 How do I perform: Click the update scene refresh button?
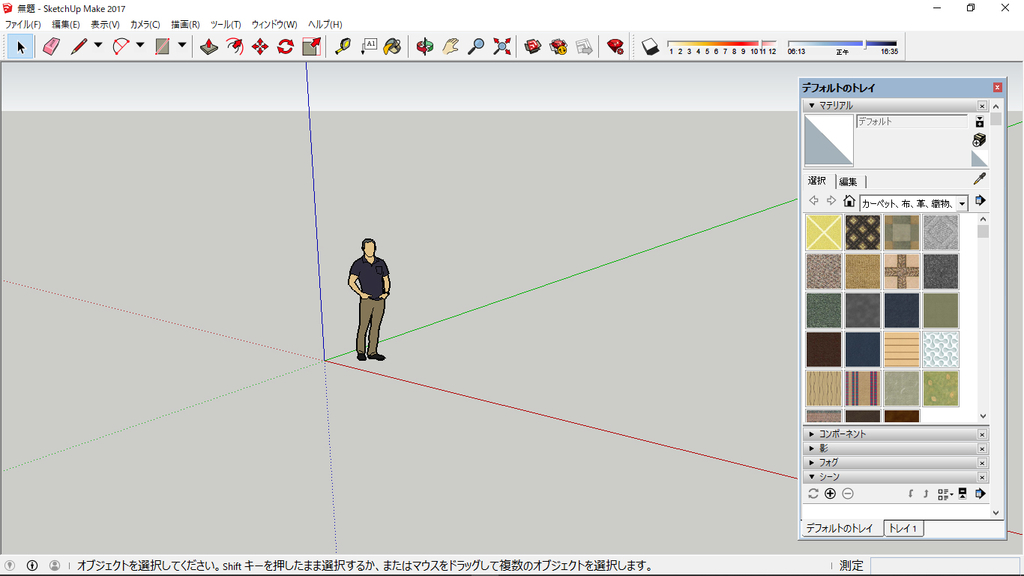tap(813, 494)
